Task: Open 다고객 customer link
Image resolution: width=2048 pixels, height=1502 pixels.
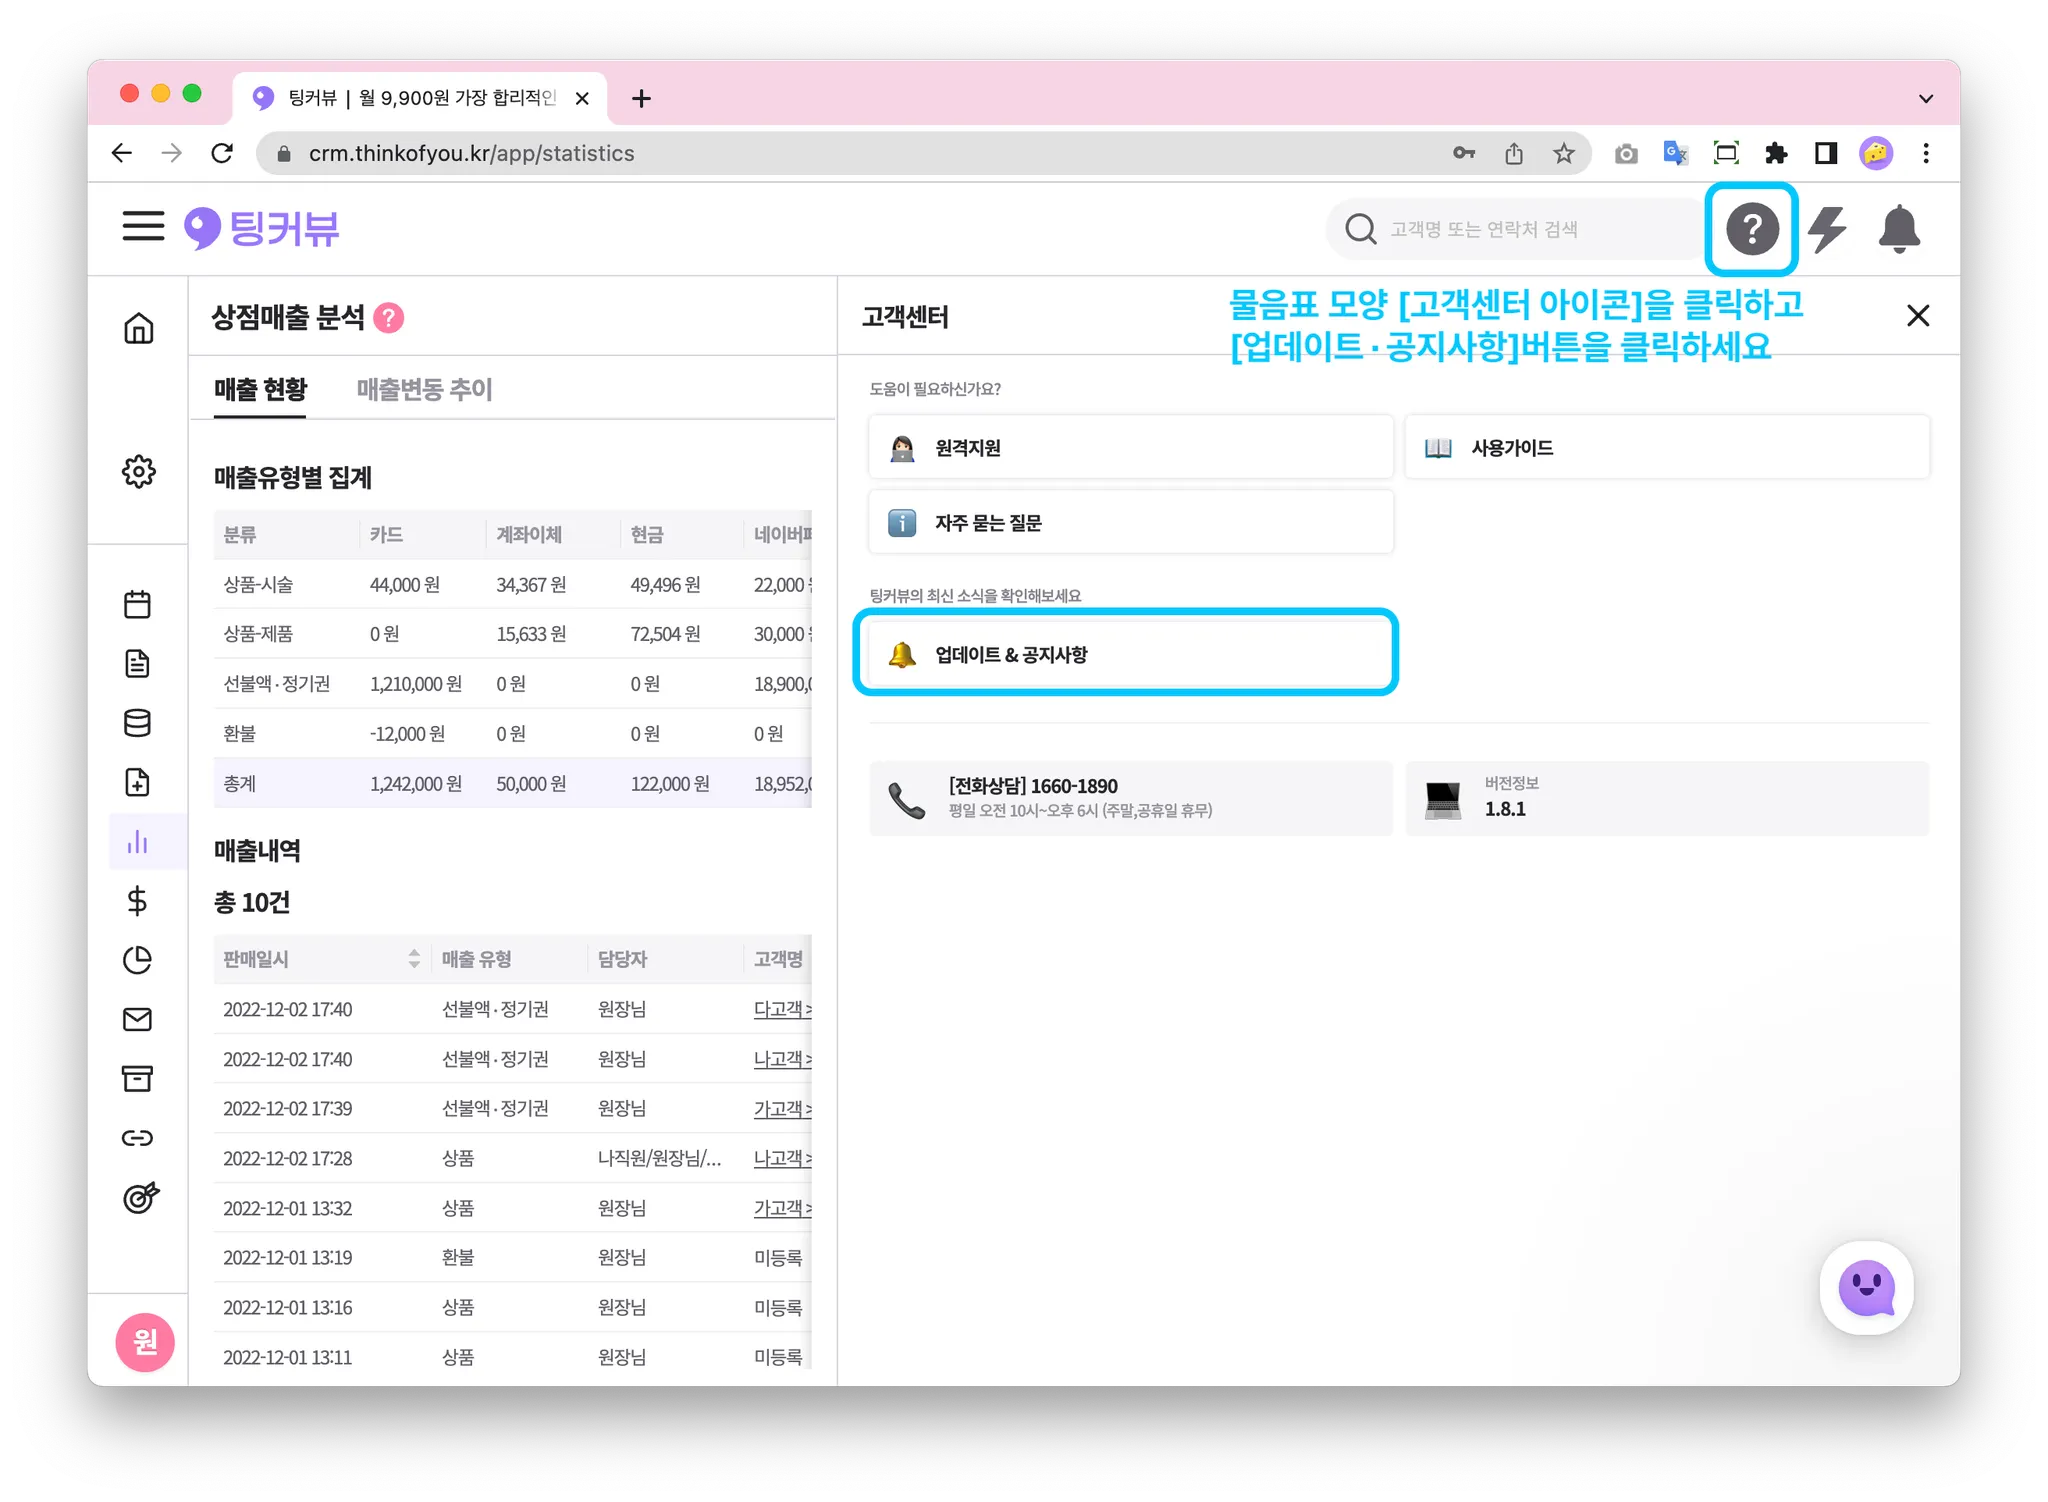Action: click(x=779, y=1009)
